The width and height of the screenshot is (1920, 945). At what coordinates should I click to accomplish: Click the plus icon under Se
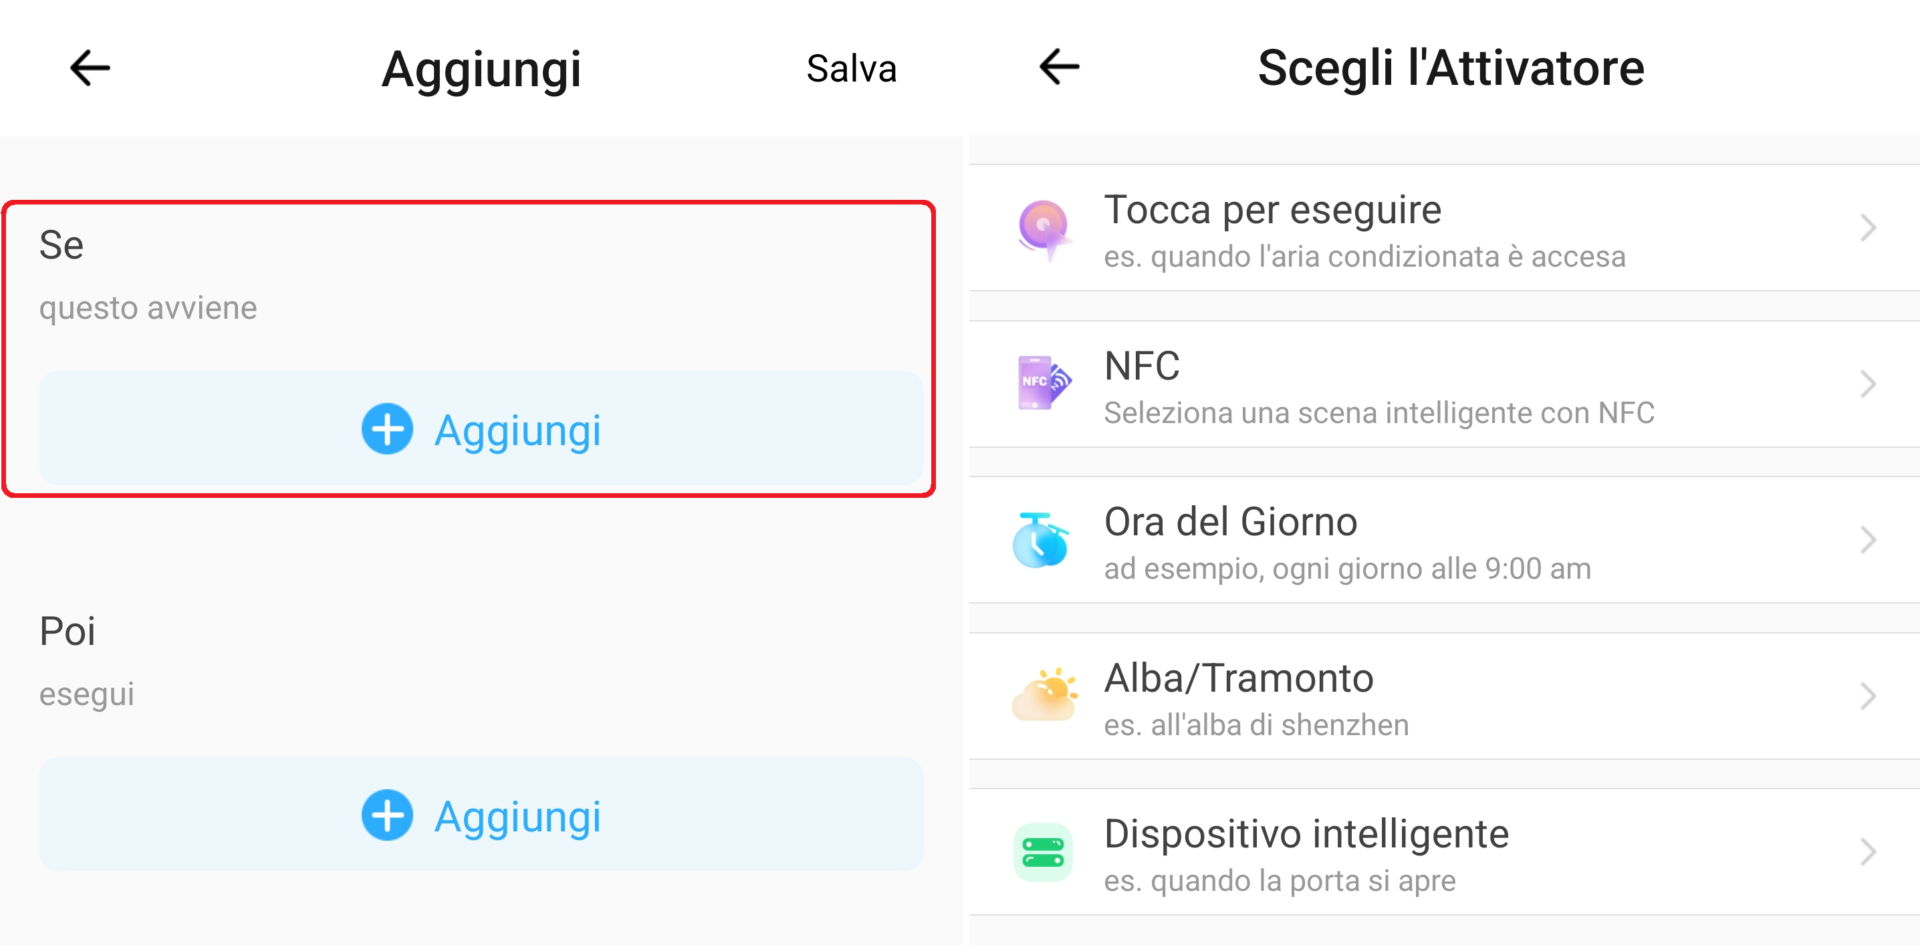point(387,429)
